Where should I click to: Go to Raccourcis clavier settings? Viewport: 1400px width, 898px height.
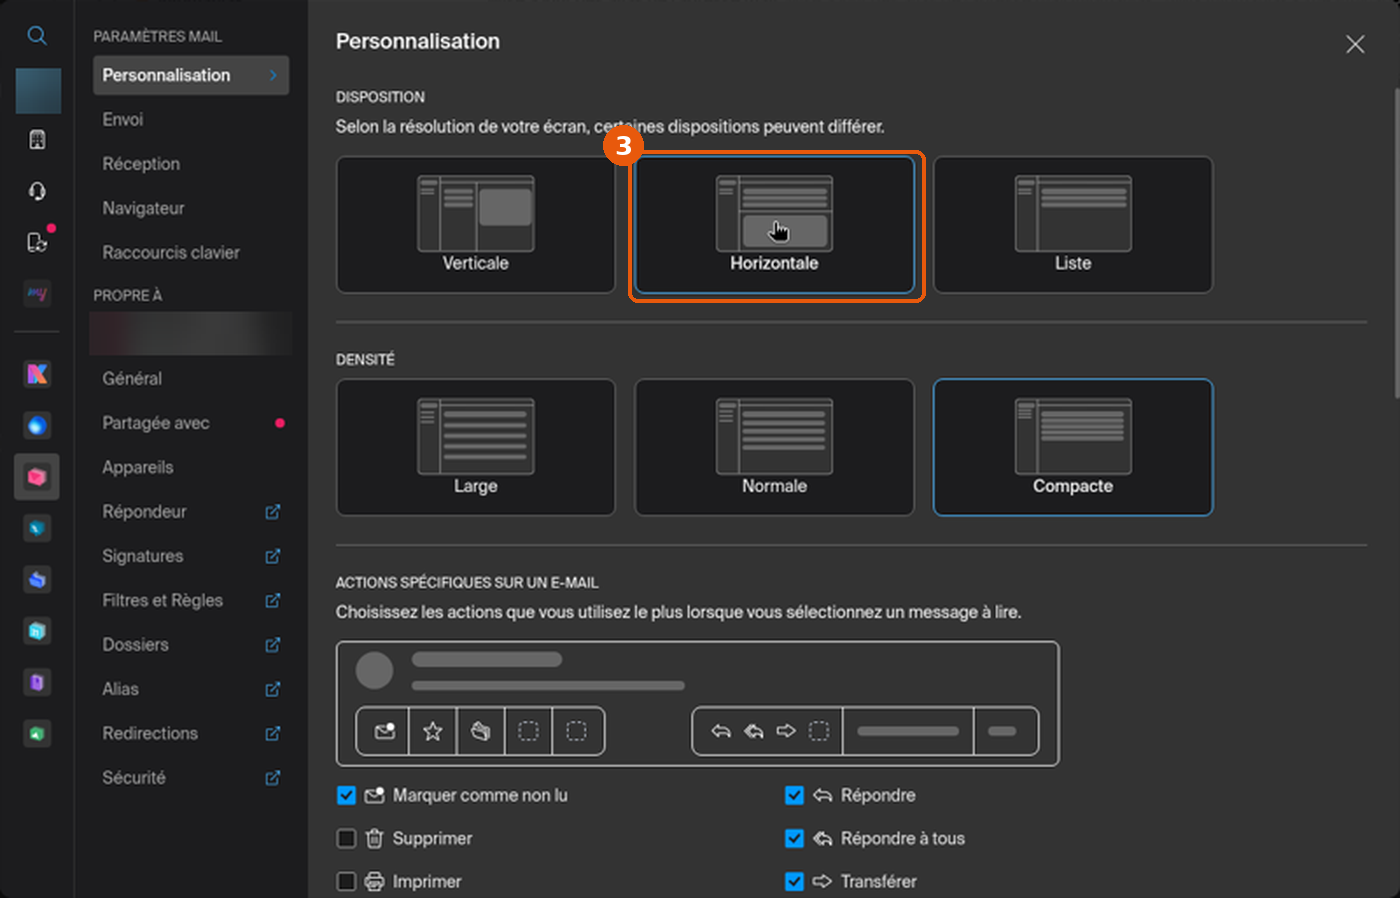[x=171, y=253]
